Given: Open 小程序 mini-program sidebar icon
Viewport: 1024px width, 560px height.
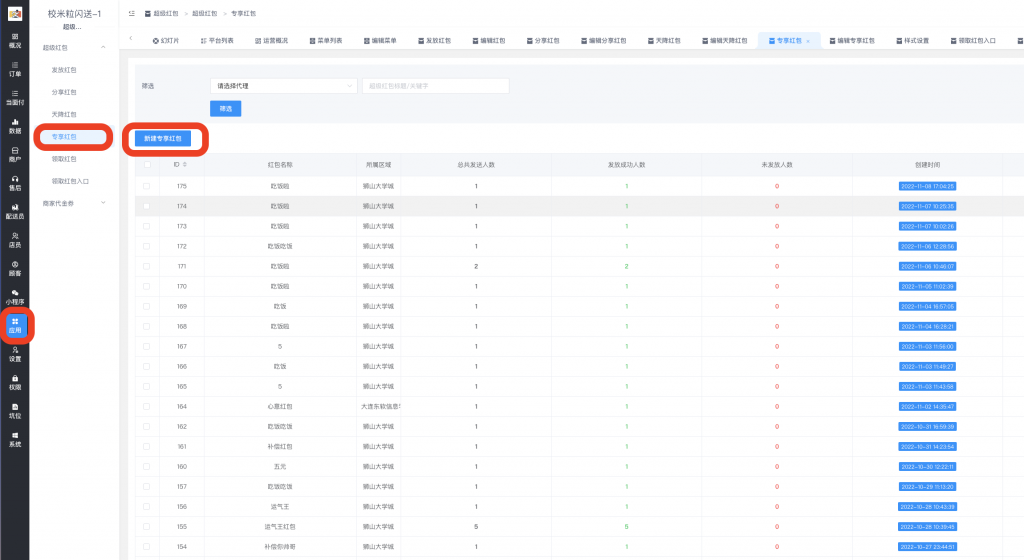Looking at the screenshot, I should (x=15, y=296).
